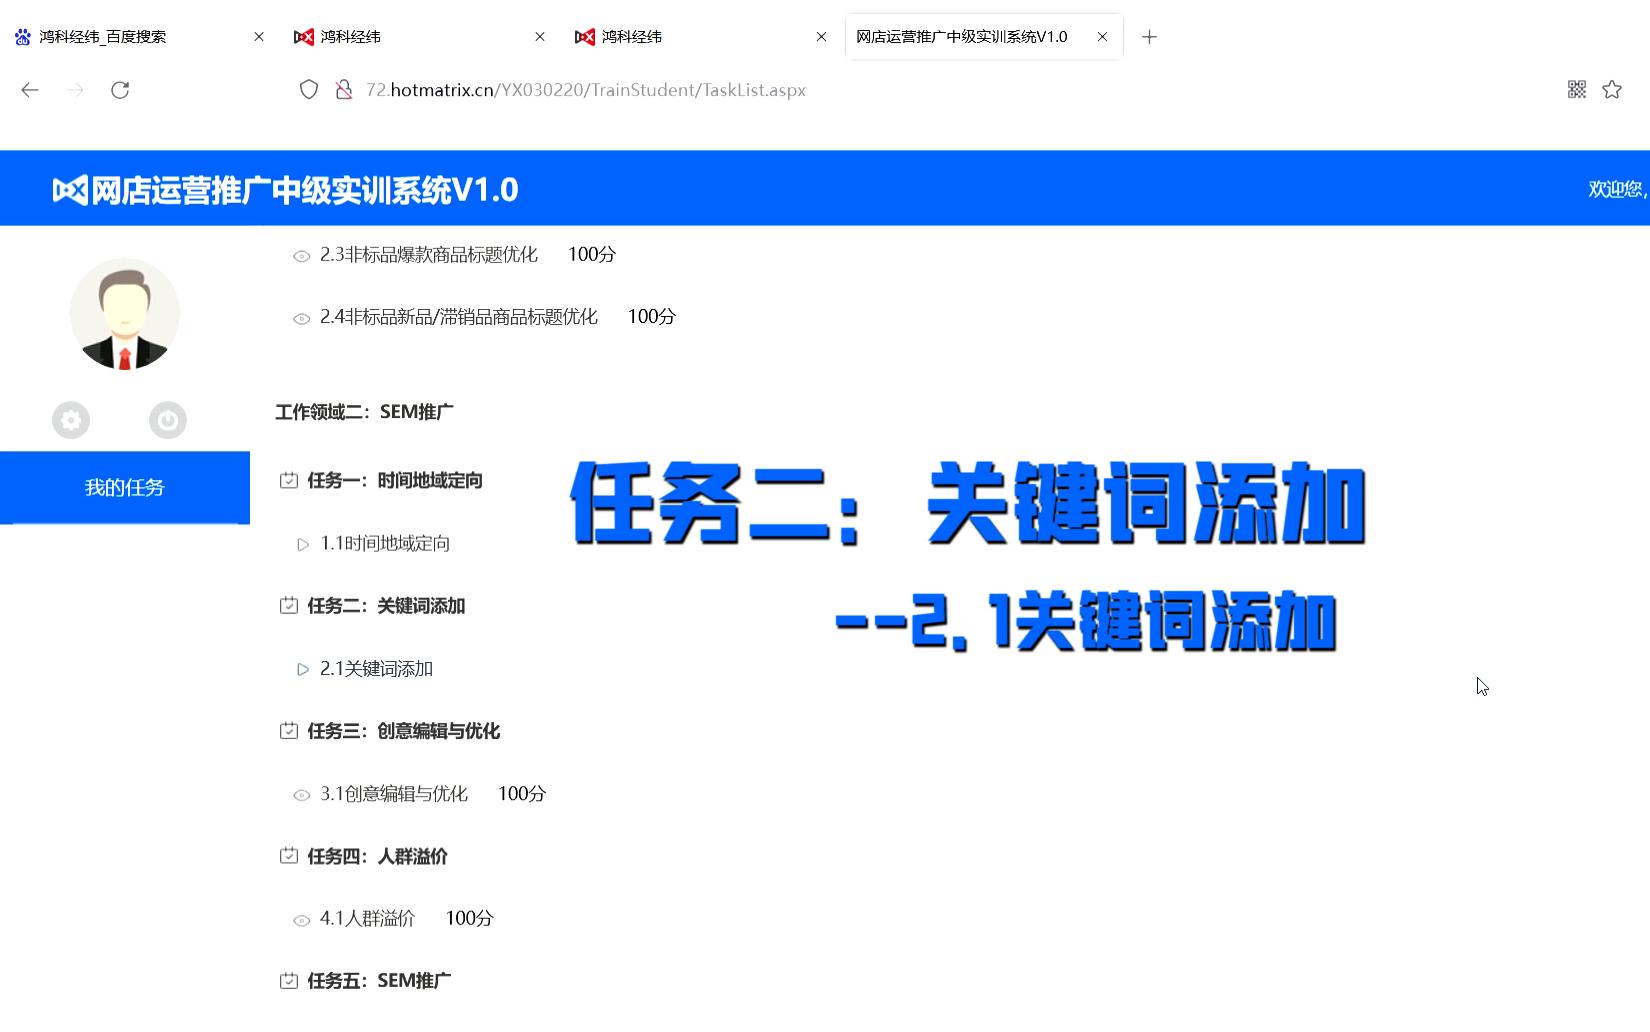Click the shield icon in address bar
The height and width of the screenshot is (1032, 1650).
309,90
